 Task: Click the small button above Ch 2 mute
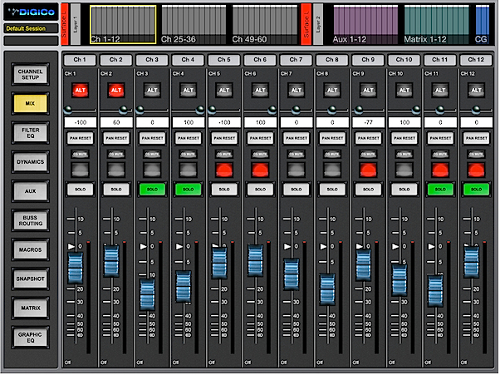[116, 154]
